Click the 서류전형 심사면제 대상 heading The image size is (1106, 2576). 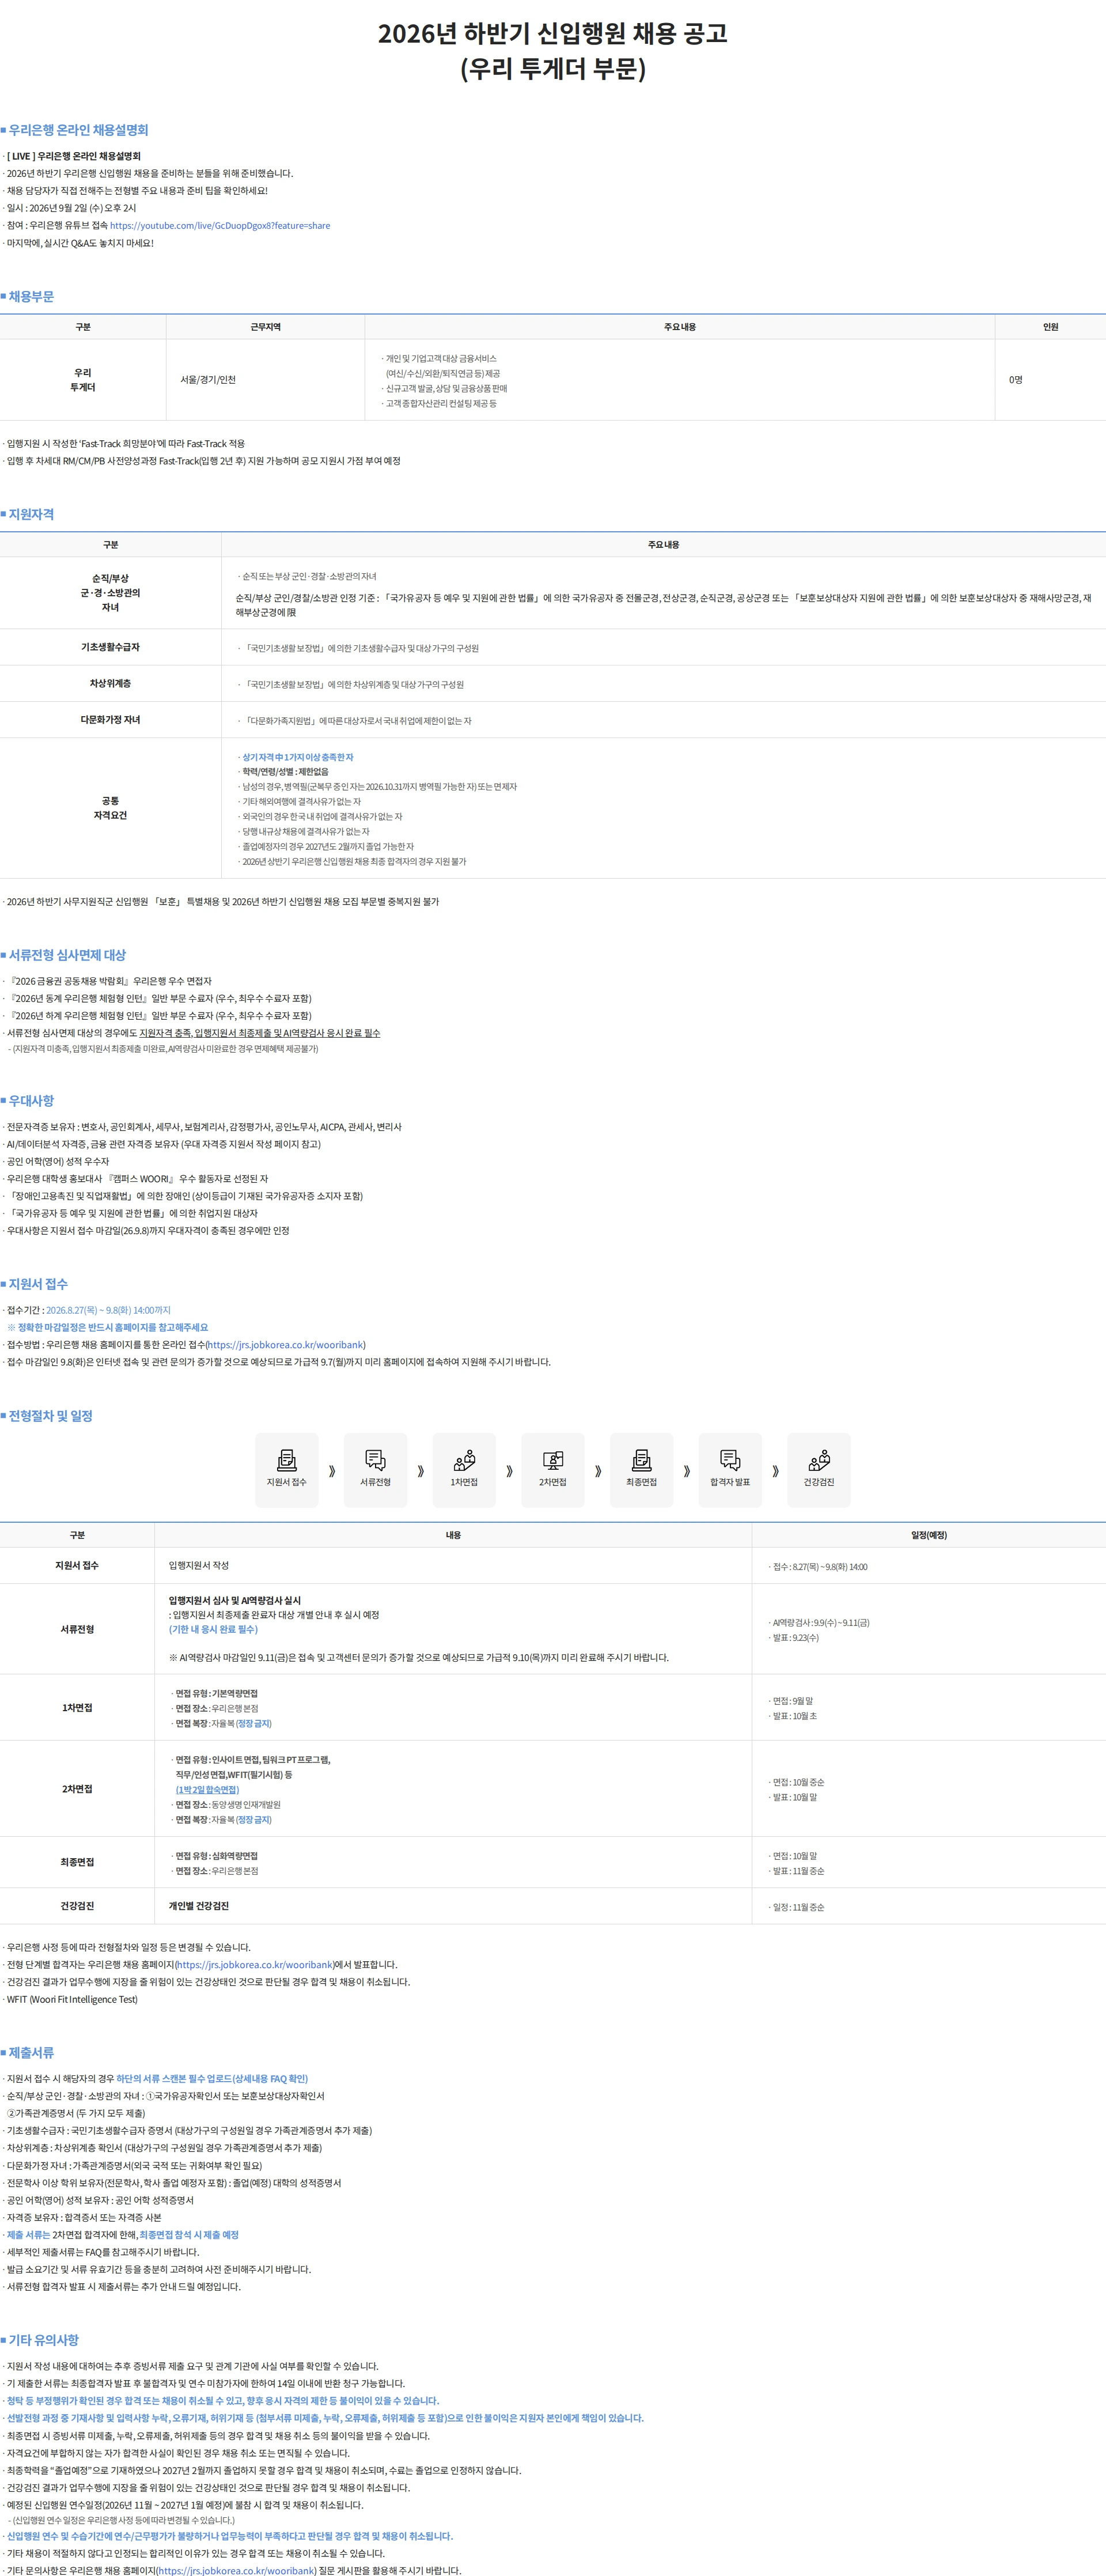pos(67,955)
